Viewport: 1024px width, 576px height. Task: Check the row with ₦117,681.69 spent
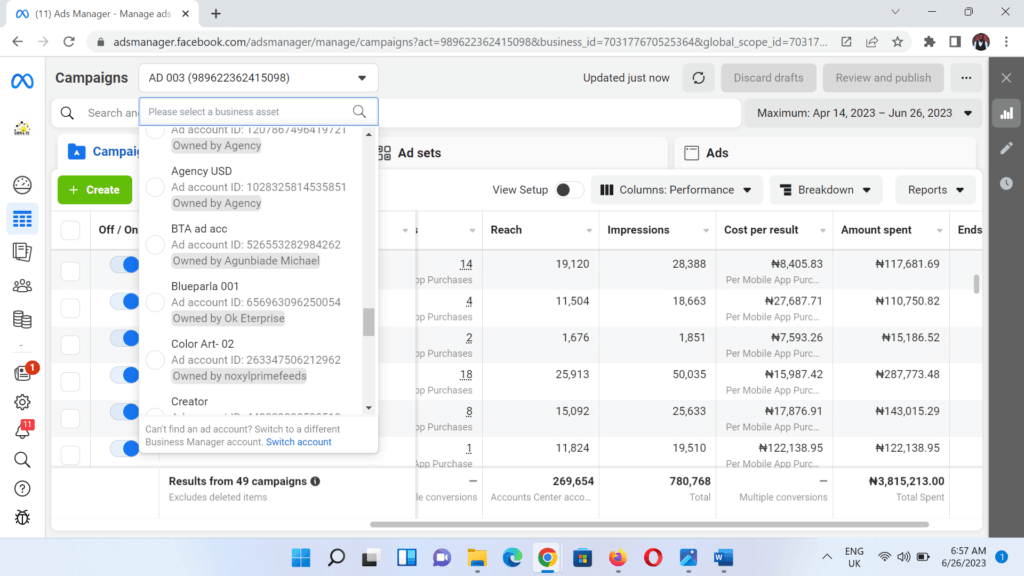[x=71, y=271]
